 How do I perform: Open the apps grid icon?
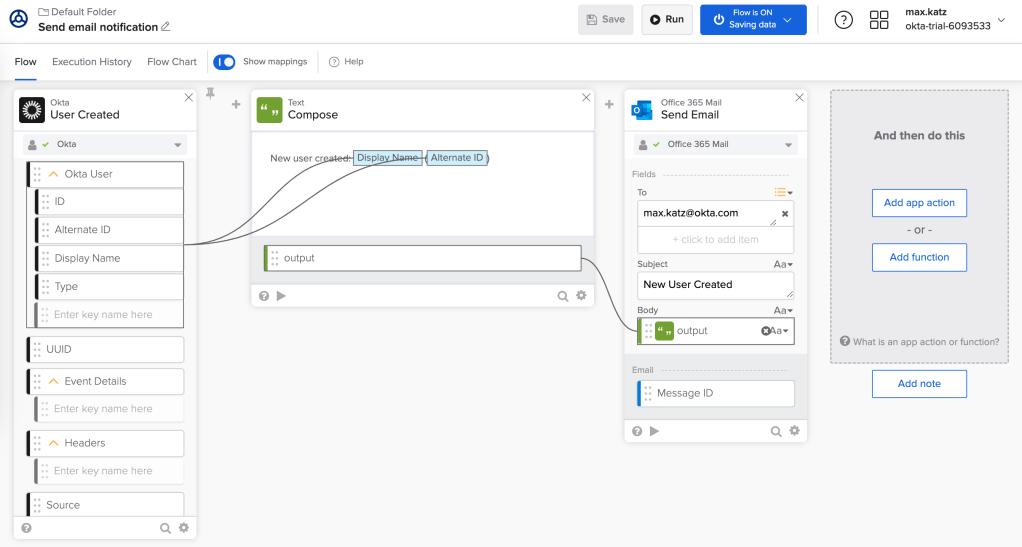coord(879,20)
